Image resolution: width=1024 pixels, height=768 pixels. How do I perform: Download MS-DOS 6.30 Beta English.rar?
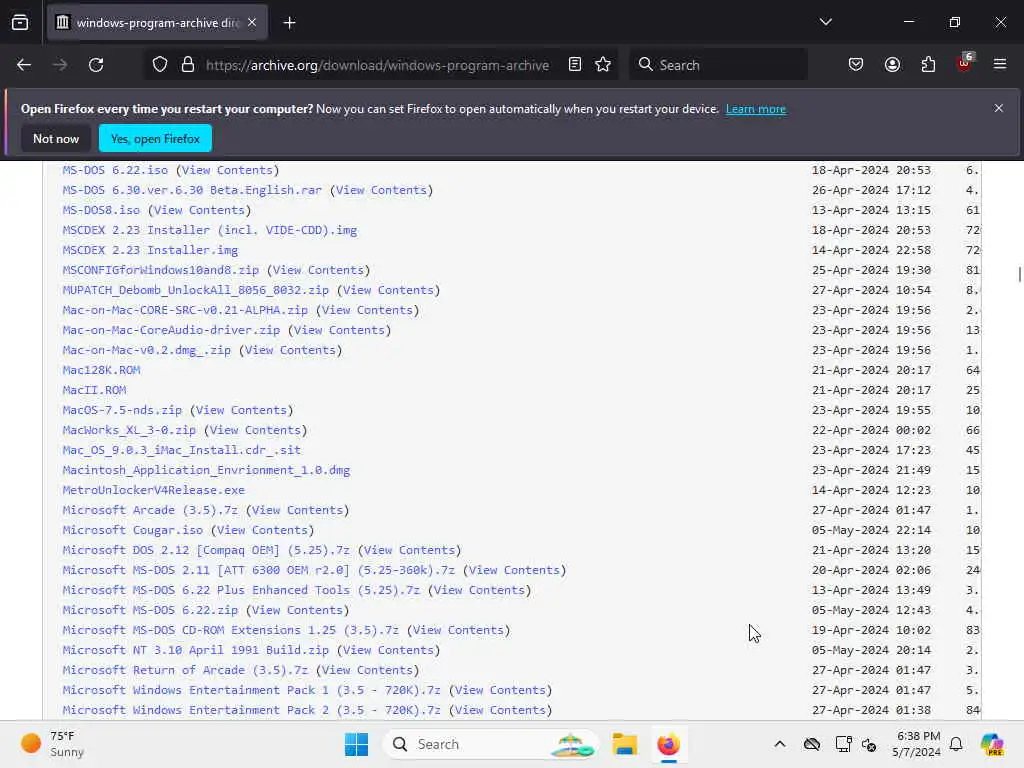(x=192, y=190)
